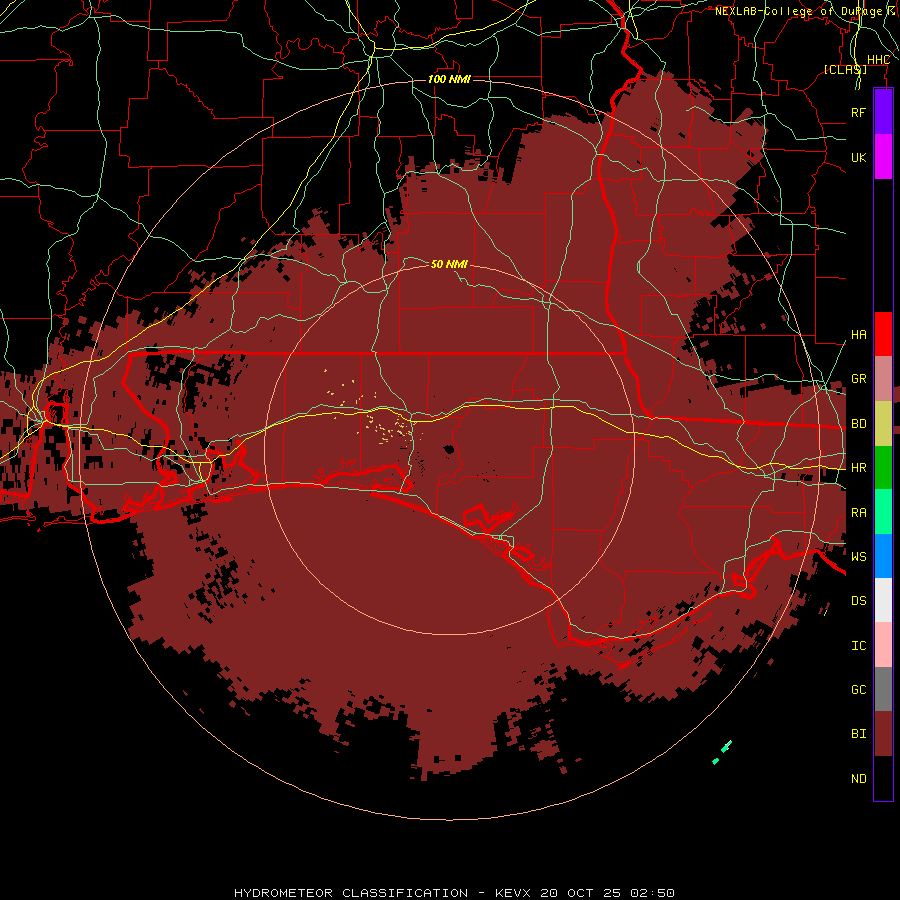Image resolution: width=900 pixels, height=900 pixels.
Task: Click the HA legend label
Action: click(x=858, y=334)
